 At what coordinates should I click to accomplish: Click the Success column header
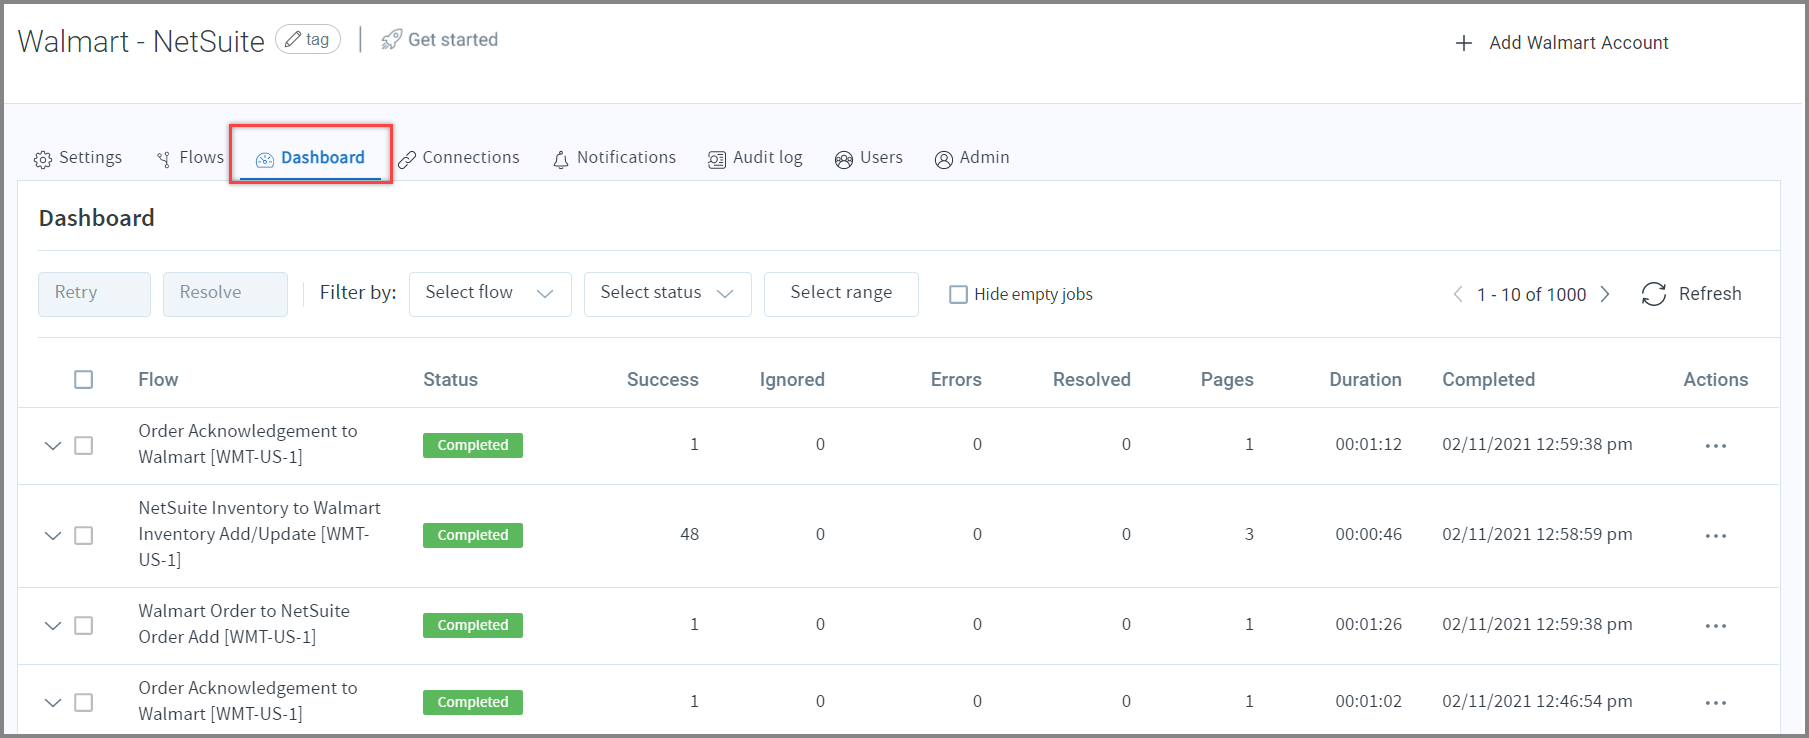coord(663,380)
